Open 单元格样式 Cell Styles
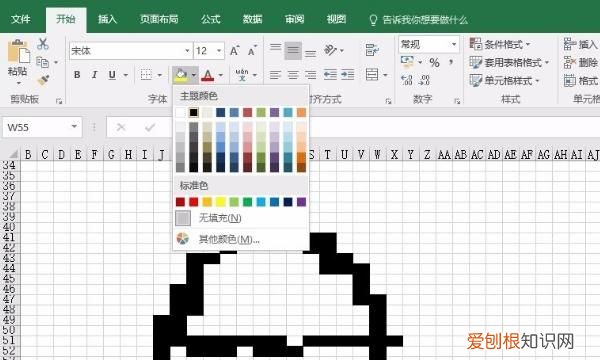 pos(505,81)
